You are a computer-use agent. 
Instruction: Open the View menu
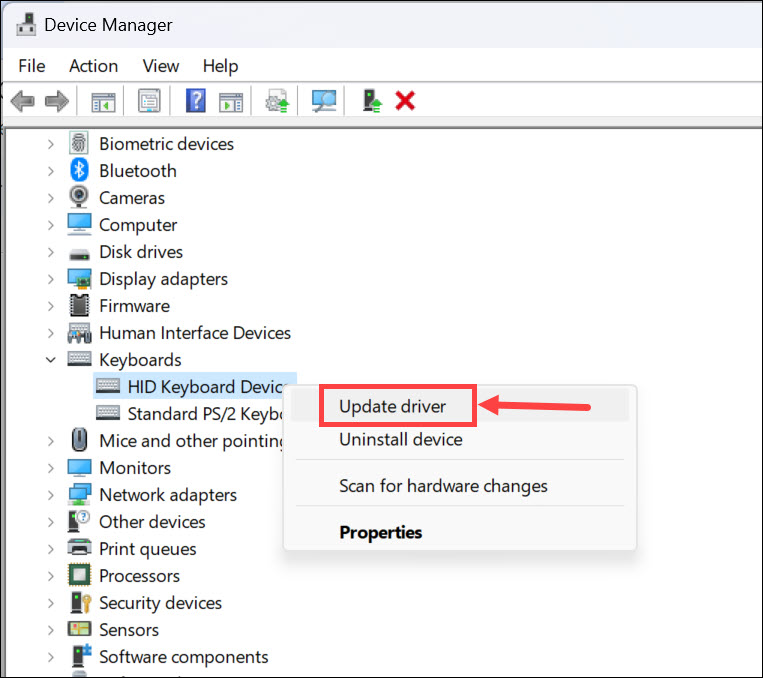click(x=160, y=66)
